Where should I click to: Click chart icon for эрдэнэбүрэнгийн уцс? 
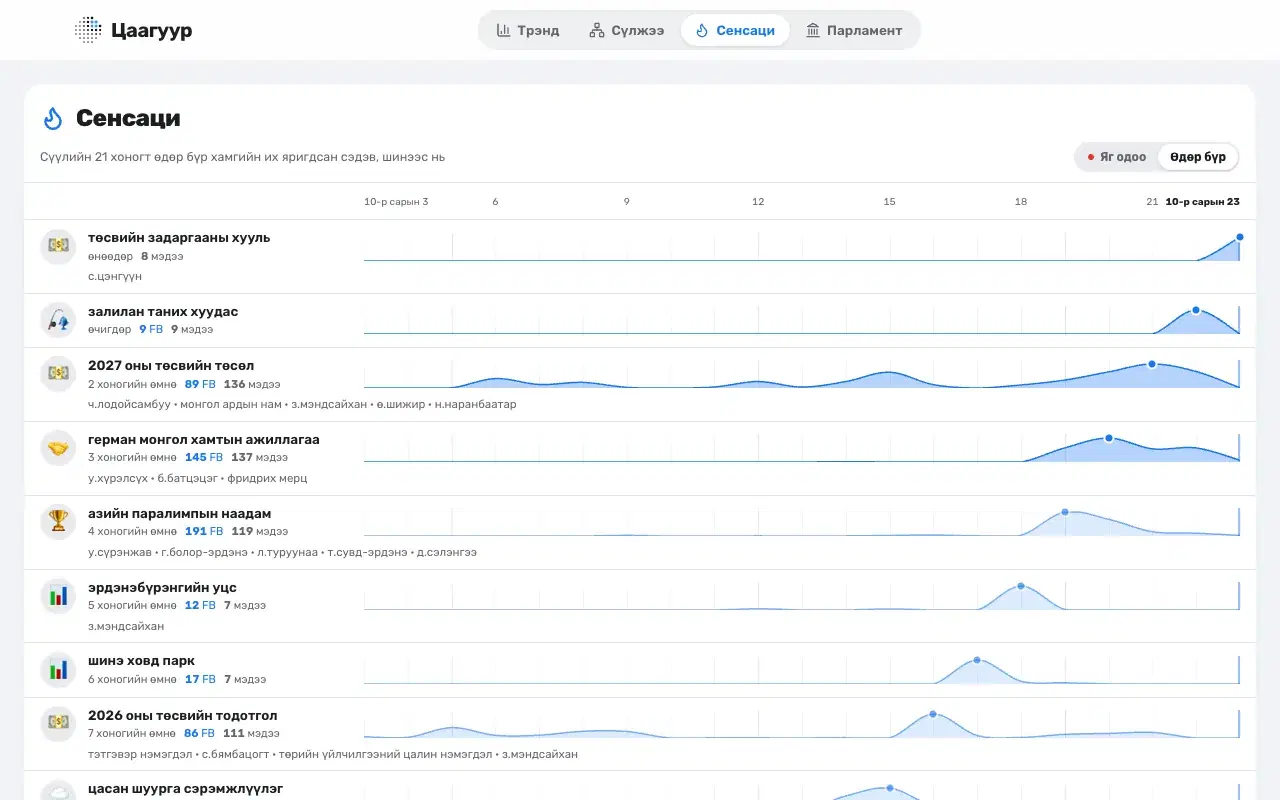click(x=58, y=596)
